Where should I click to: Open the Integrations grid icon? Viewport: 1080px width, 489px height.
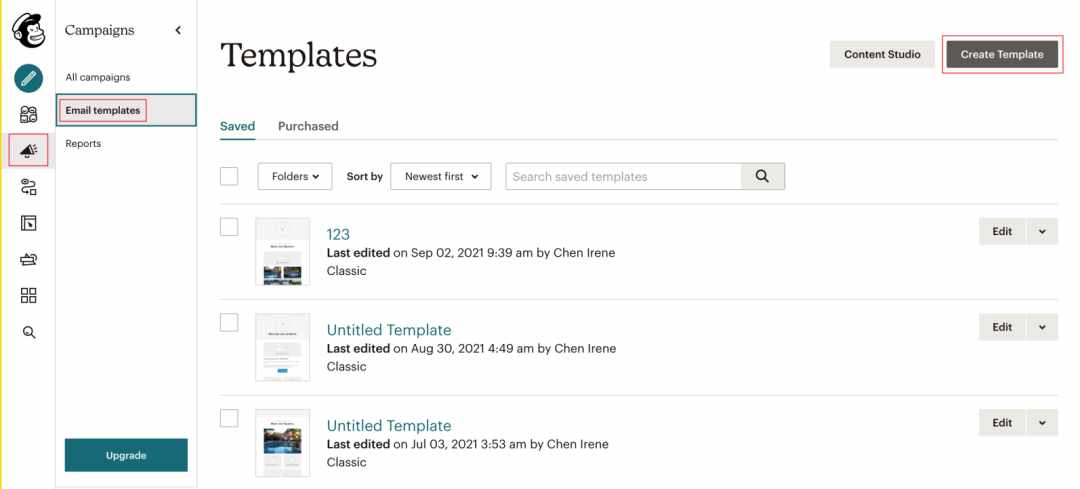click(x=28, y=296)
